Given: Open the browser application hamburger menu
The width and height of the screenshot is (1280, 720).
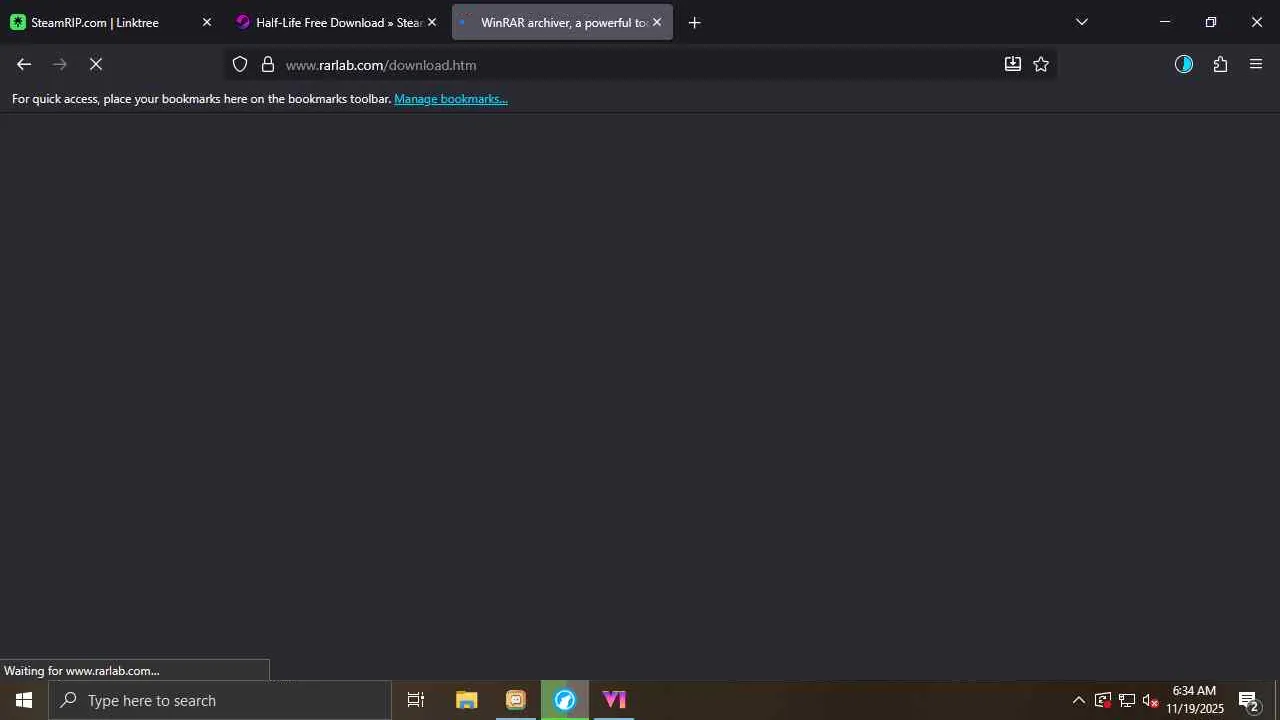Looking at the screenshot, I should tap(1256, 64).
